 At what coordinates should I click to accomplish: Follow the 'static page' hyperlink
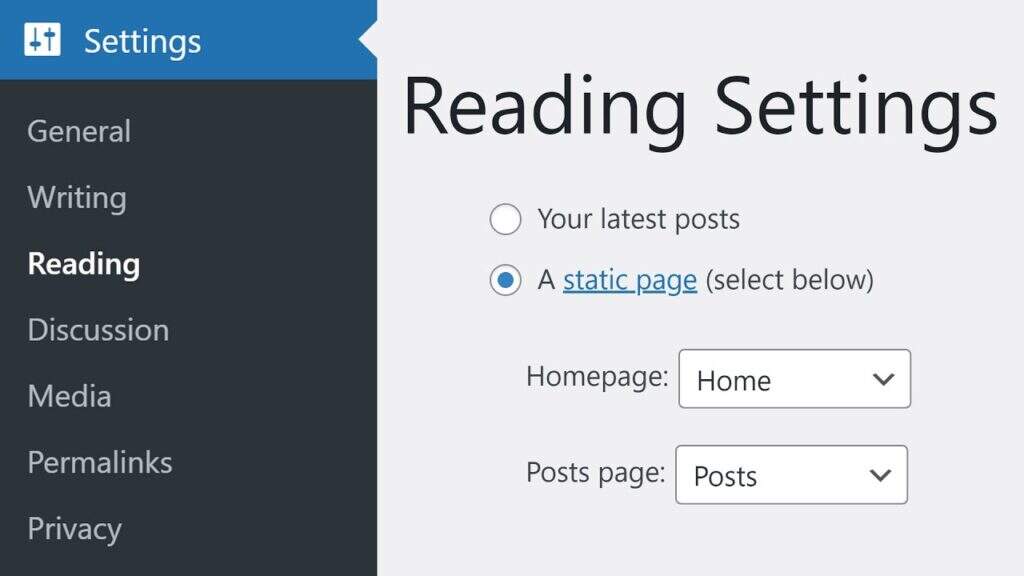(x=630, y=280)
